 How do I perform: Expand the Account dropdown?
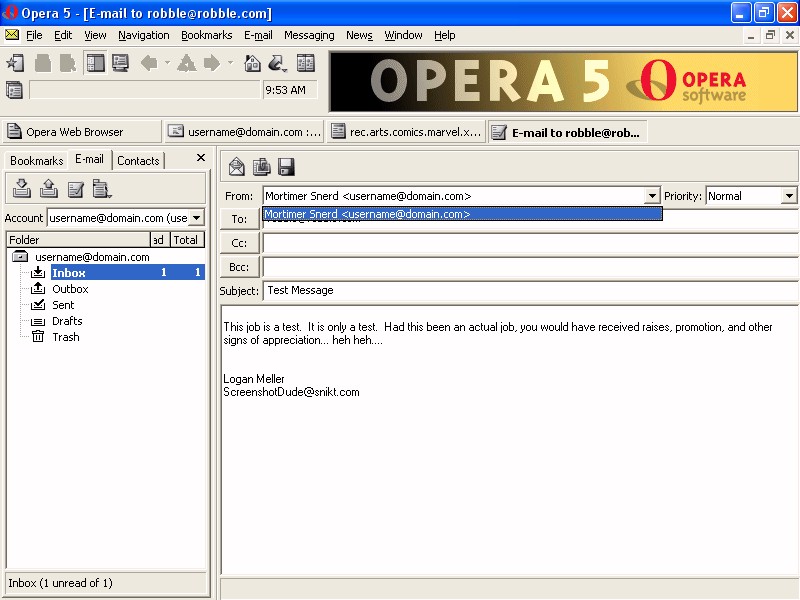click(196, 218)
